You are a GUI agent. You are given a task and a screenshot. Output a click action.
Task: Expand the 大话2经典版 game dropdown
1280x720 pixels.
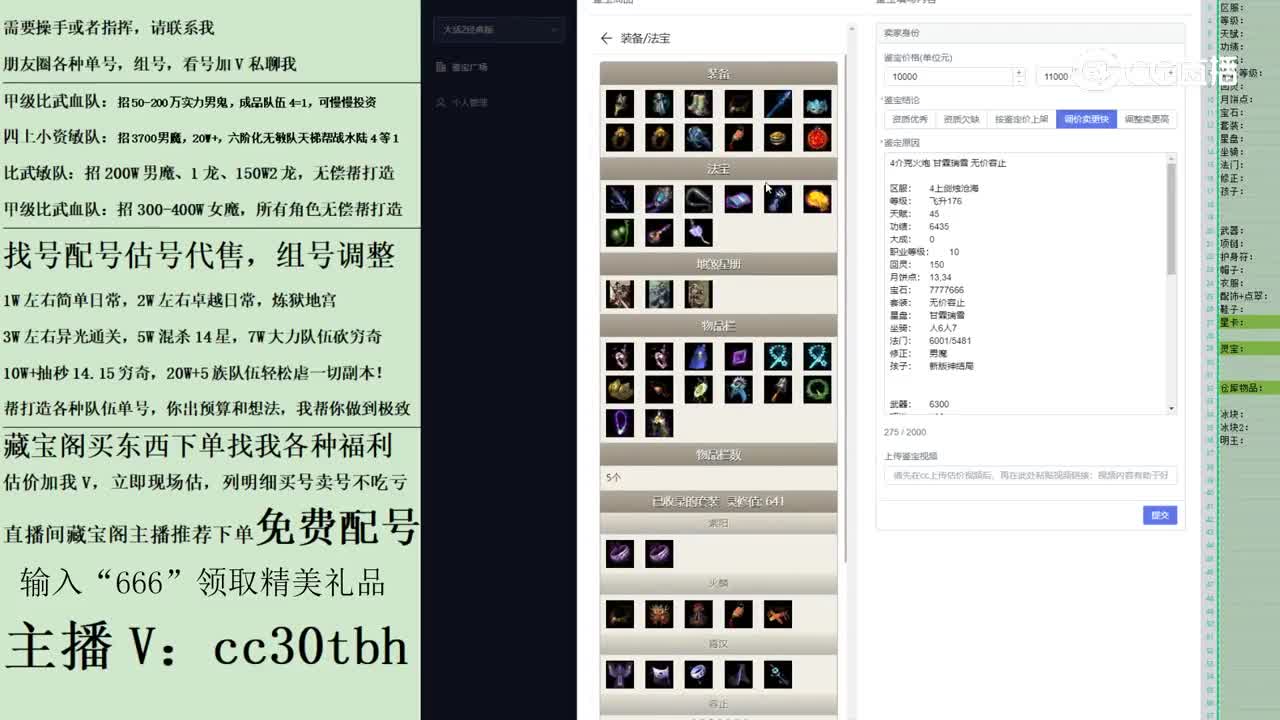pos(498,30)
